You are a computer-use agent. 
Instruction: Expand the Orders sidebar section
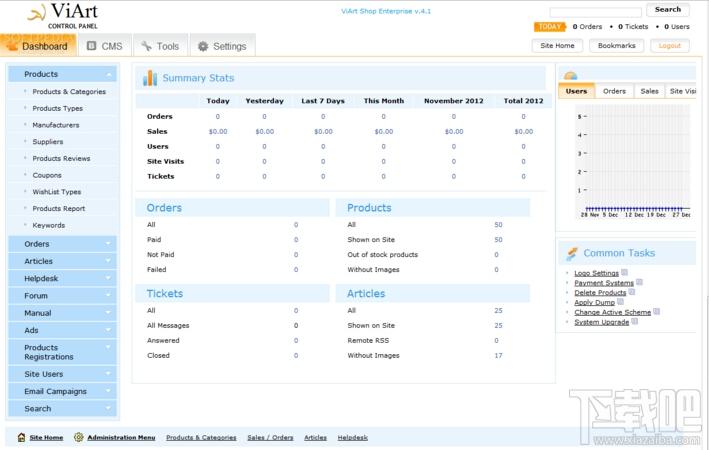[x=62, y=244]
